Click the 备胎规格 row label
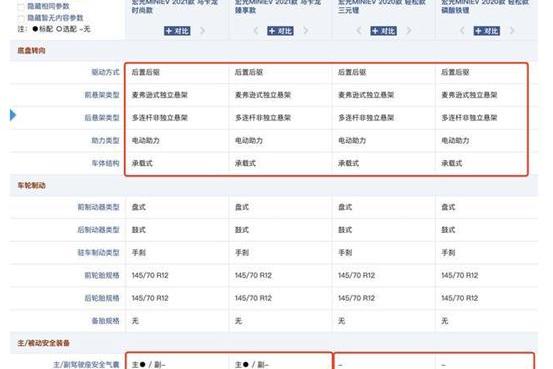The width and height of the screenshot is (553, 369). click(x=105, y=321)
